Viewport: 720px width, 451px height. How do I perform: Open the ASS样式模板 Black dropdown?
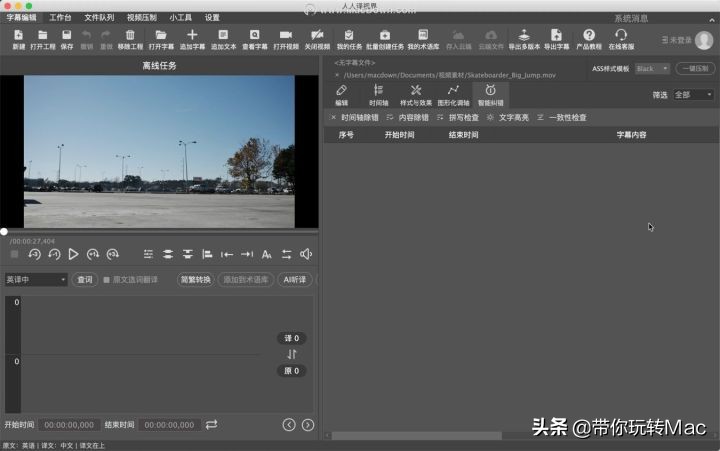pos(652,68)
